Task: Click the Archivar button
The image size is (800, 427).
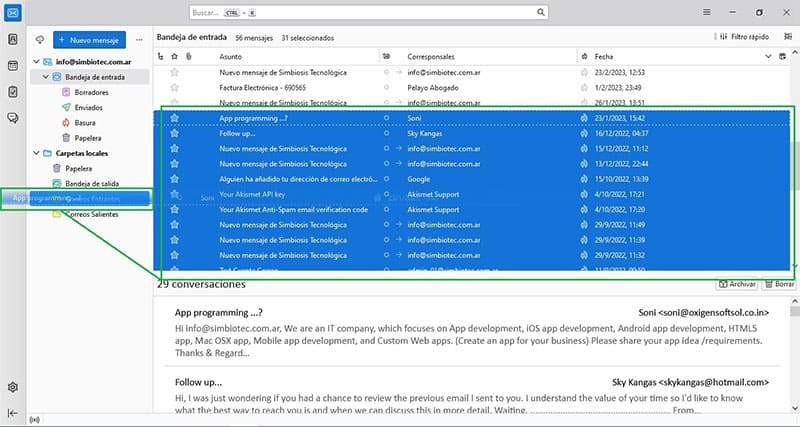Action: point(736,284)
